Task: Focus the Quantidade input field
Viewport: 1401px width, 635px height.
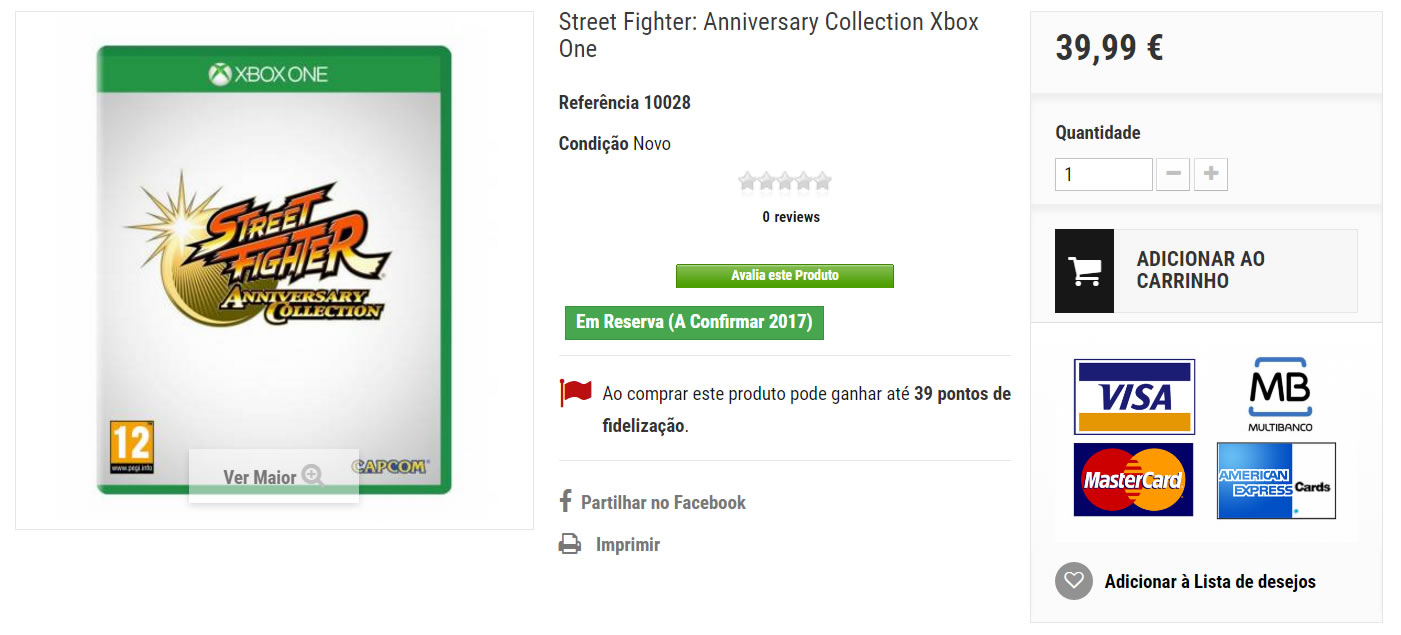Action: tap(1103, 174)
